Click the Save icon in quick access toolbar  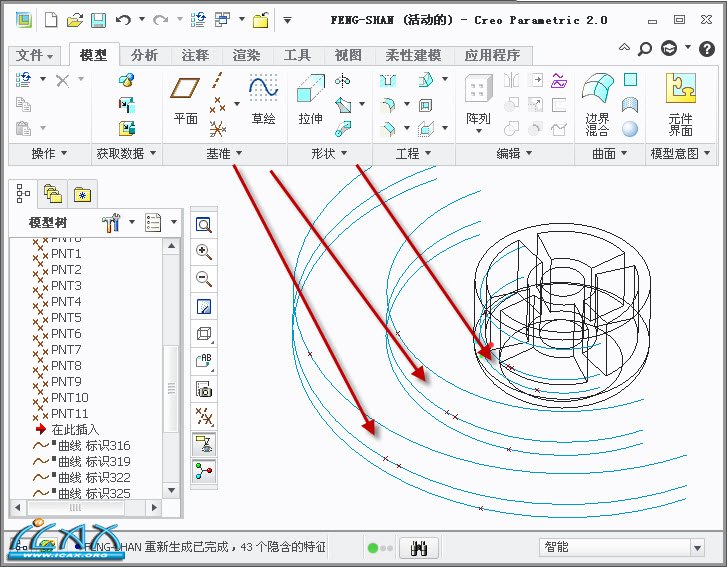(x=98, y=20)
